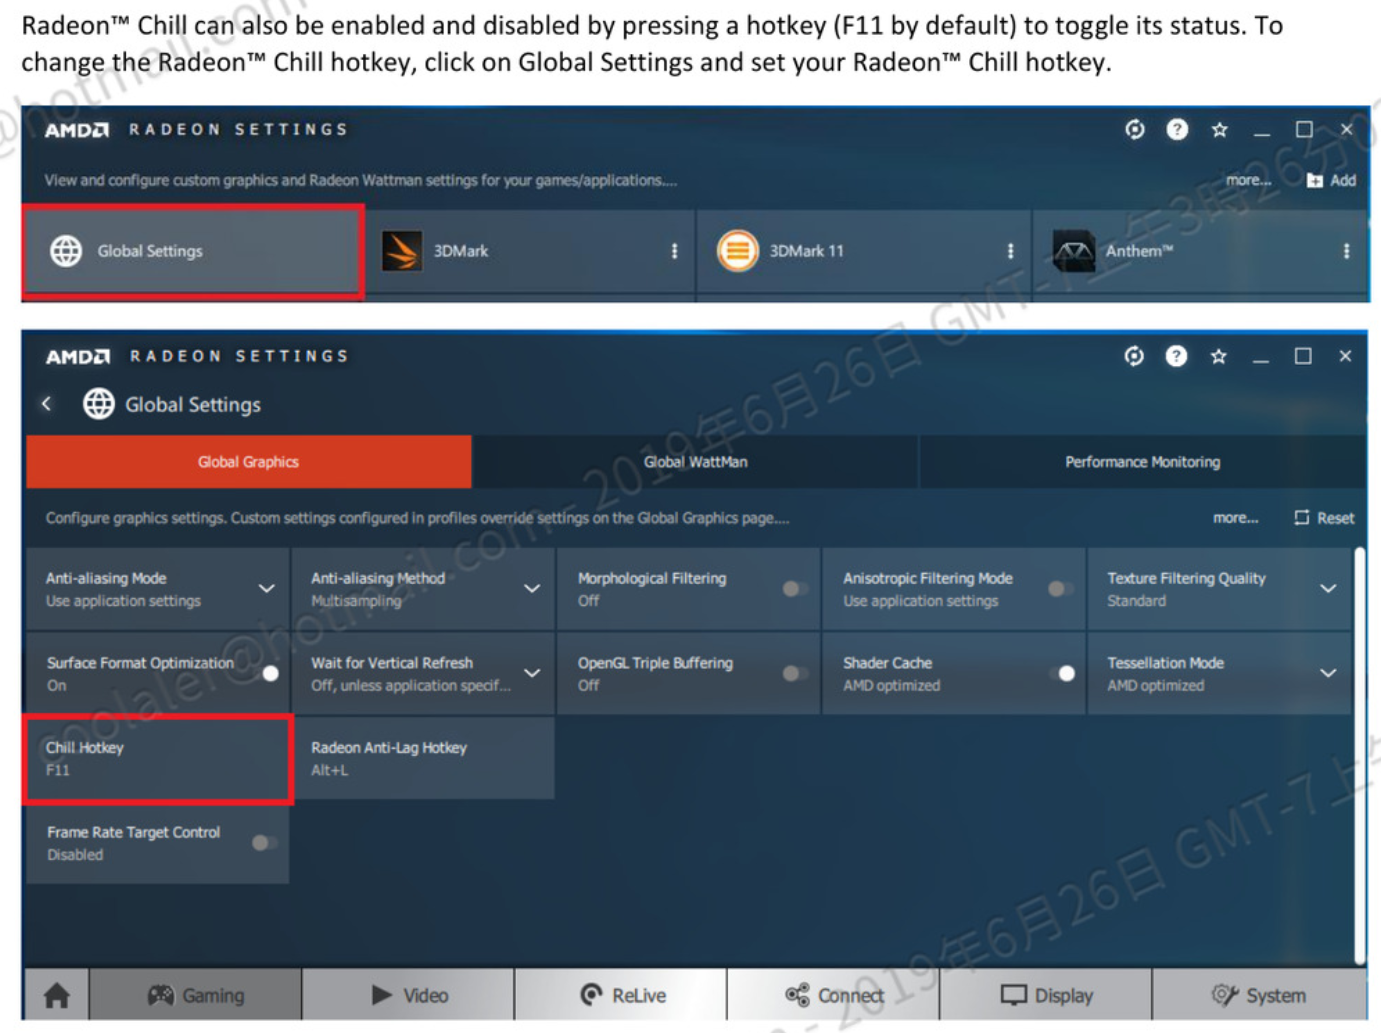Go back with the left chevron arrow
Screen dimensions: 1381x1033
click(46, 404)
